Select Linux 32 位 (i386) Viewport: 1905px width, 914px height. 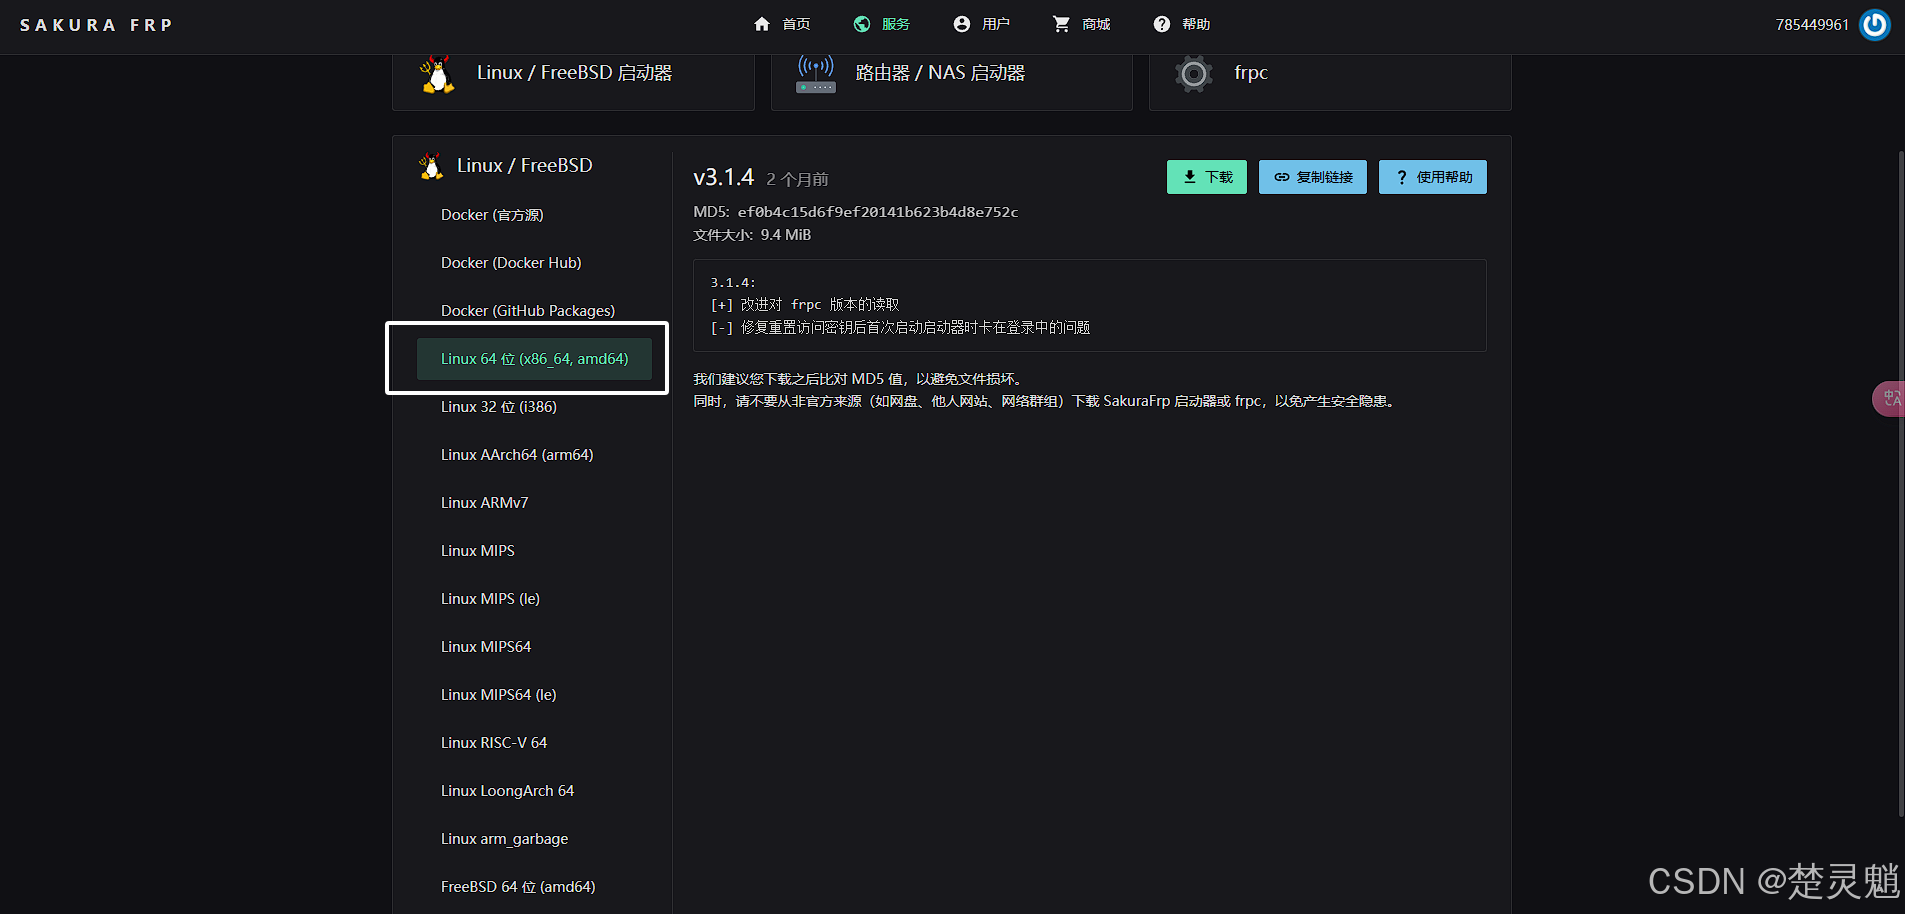[x=534, y=407]
